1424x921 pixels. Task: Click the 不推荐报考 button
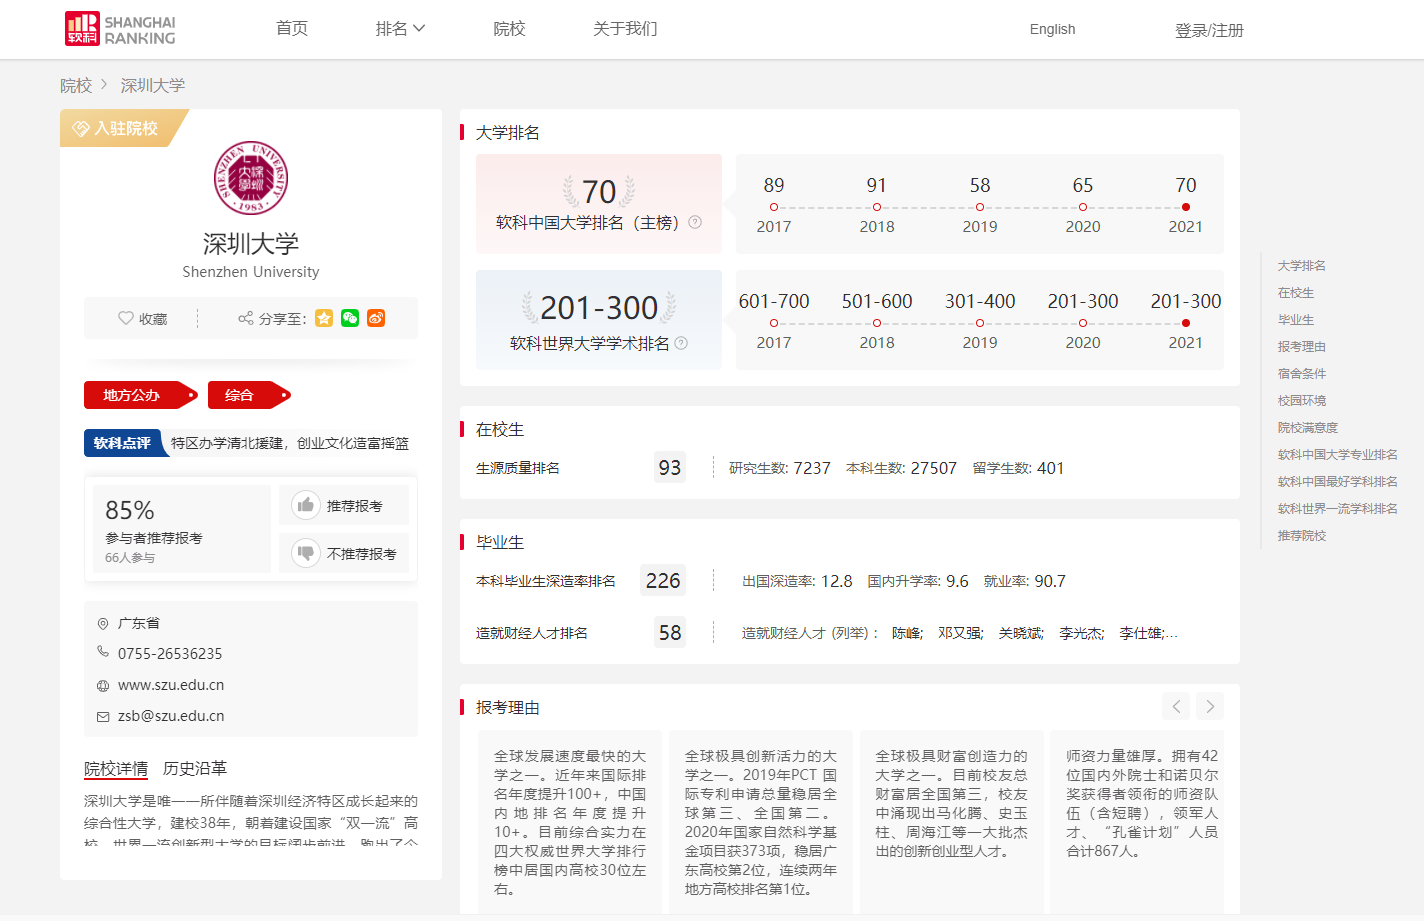point(344,553)
